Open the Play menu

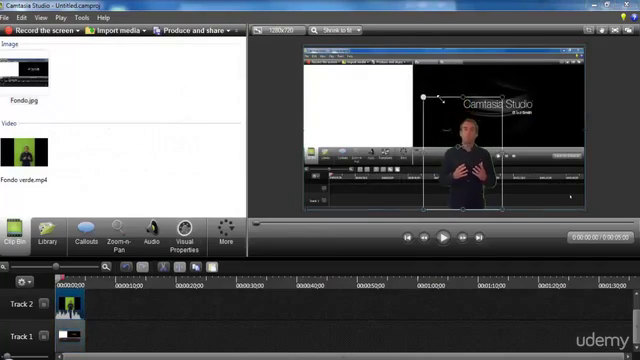(61, 18)
